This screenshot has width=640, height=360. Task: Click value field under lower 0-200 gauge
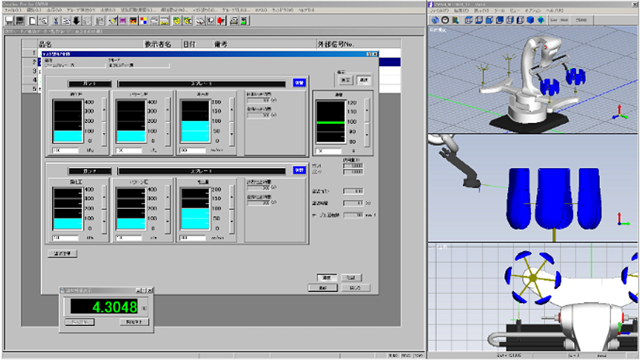click(x=193, y=238)
